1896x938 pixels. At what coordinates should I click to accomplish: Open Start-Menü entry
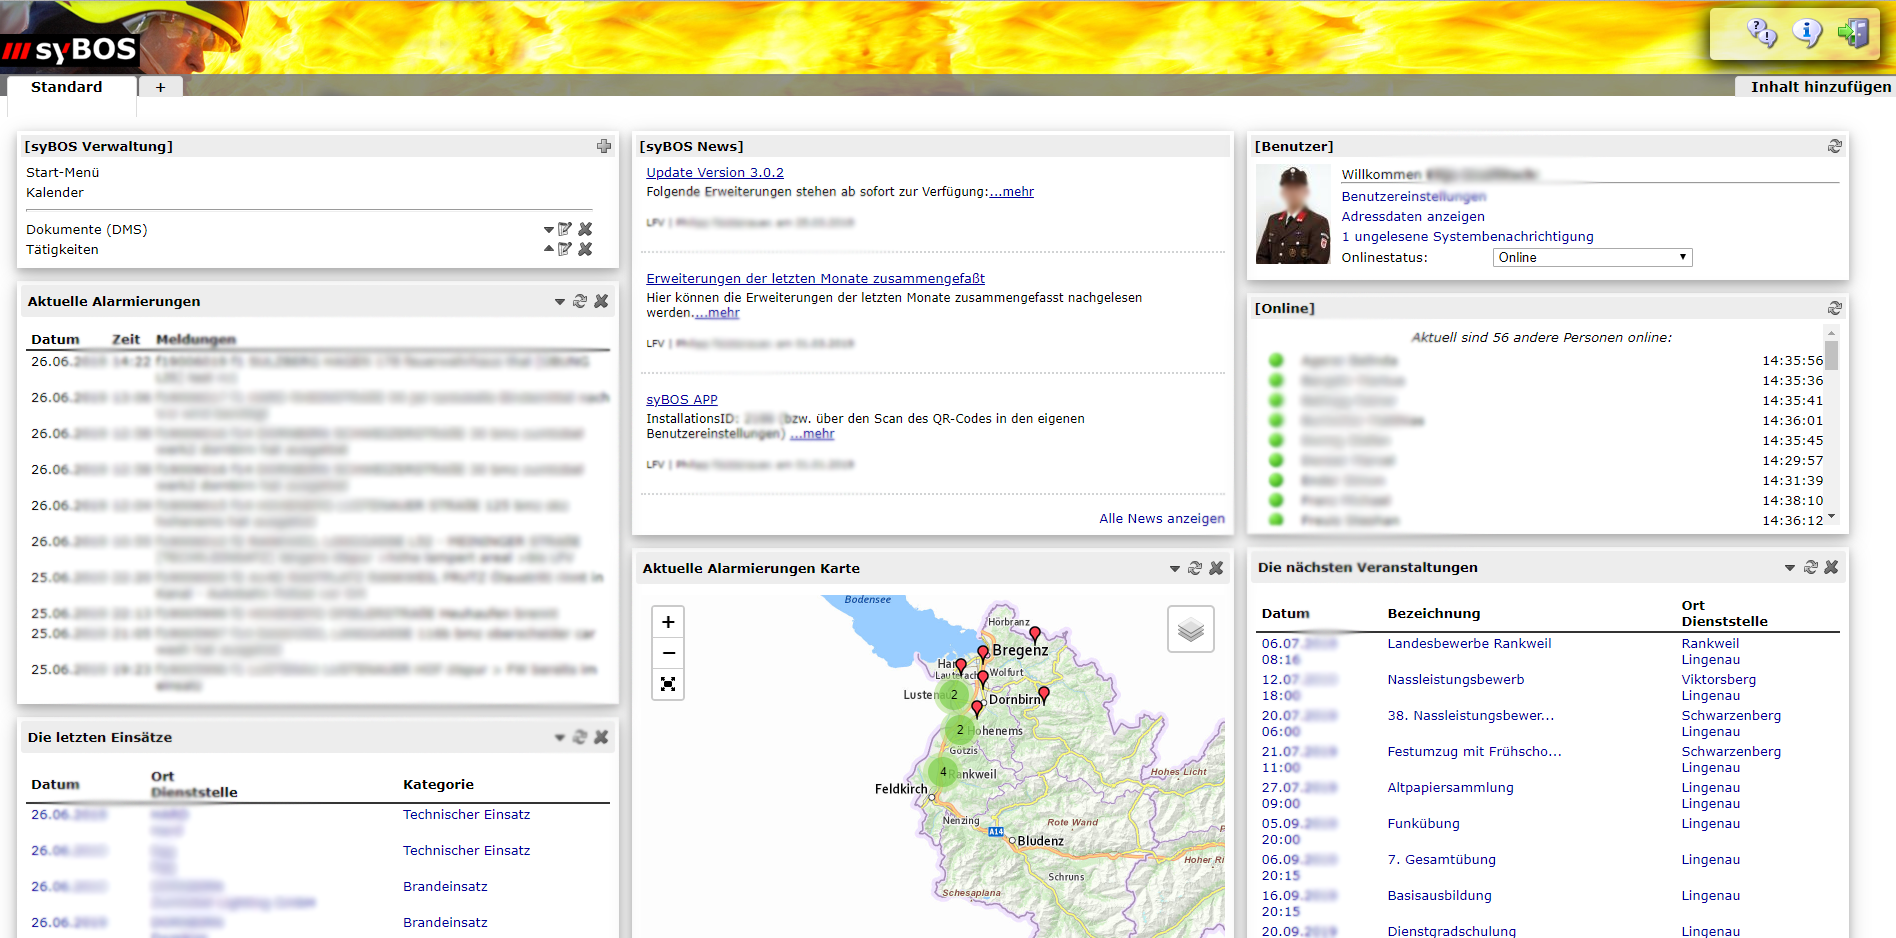point(63,173)
